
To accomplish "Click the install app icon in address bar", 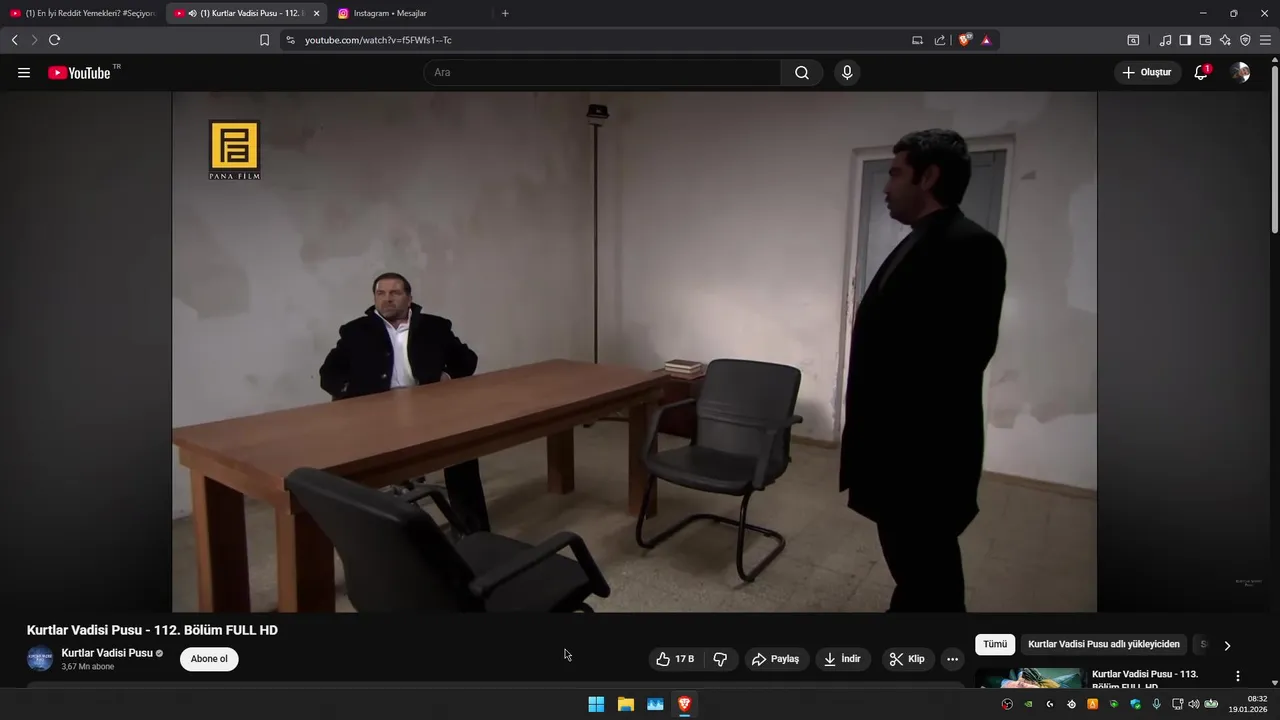I will (x=917, y=40).
